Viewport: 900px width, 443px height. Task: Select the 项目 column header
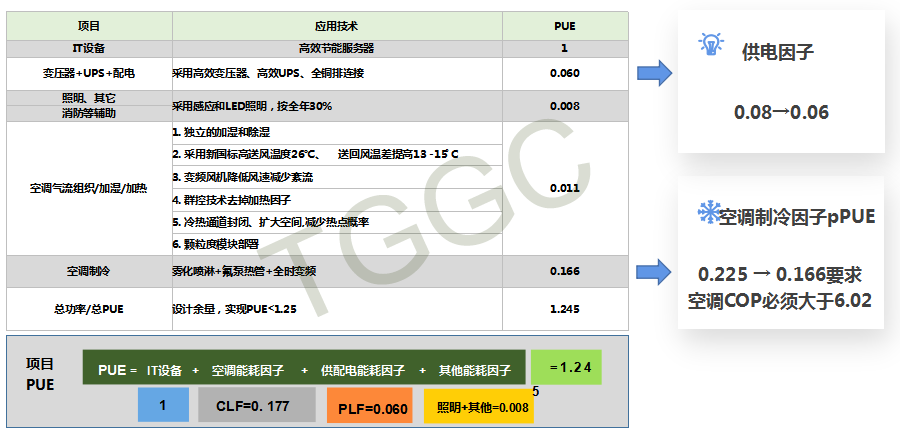tap(89, 26)
